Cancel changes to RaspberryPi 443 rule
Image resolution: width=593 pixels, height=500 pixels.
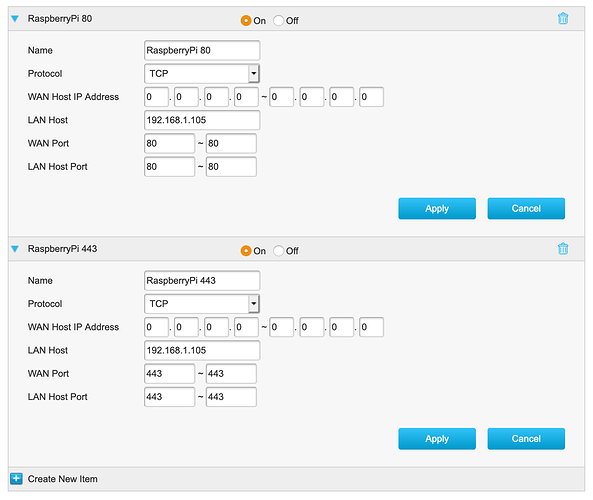click(526, 439)
